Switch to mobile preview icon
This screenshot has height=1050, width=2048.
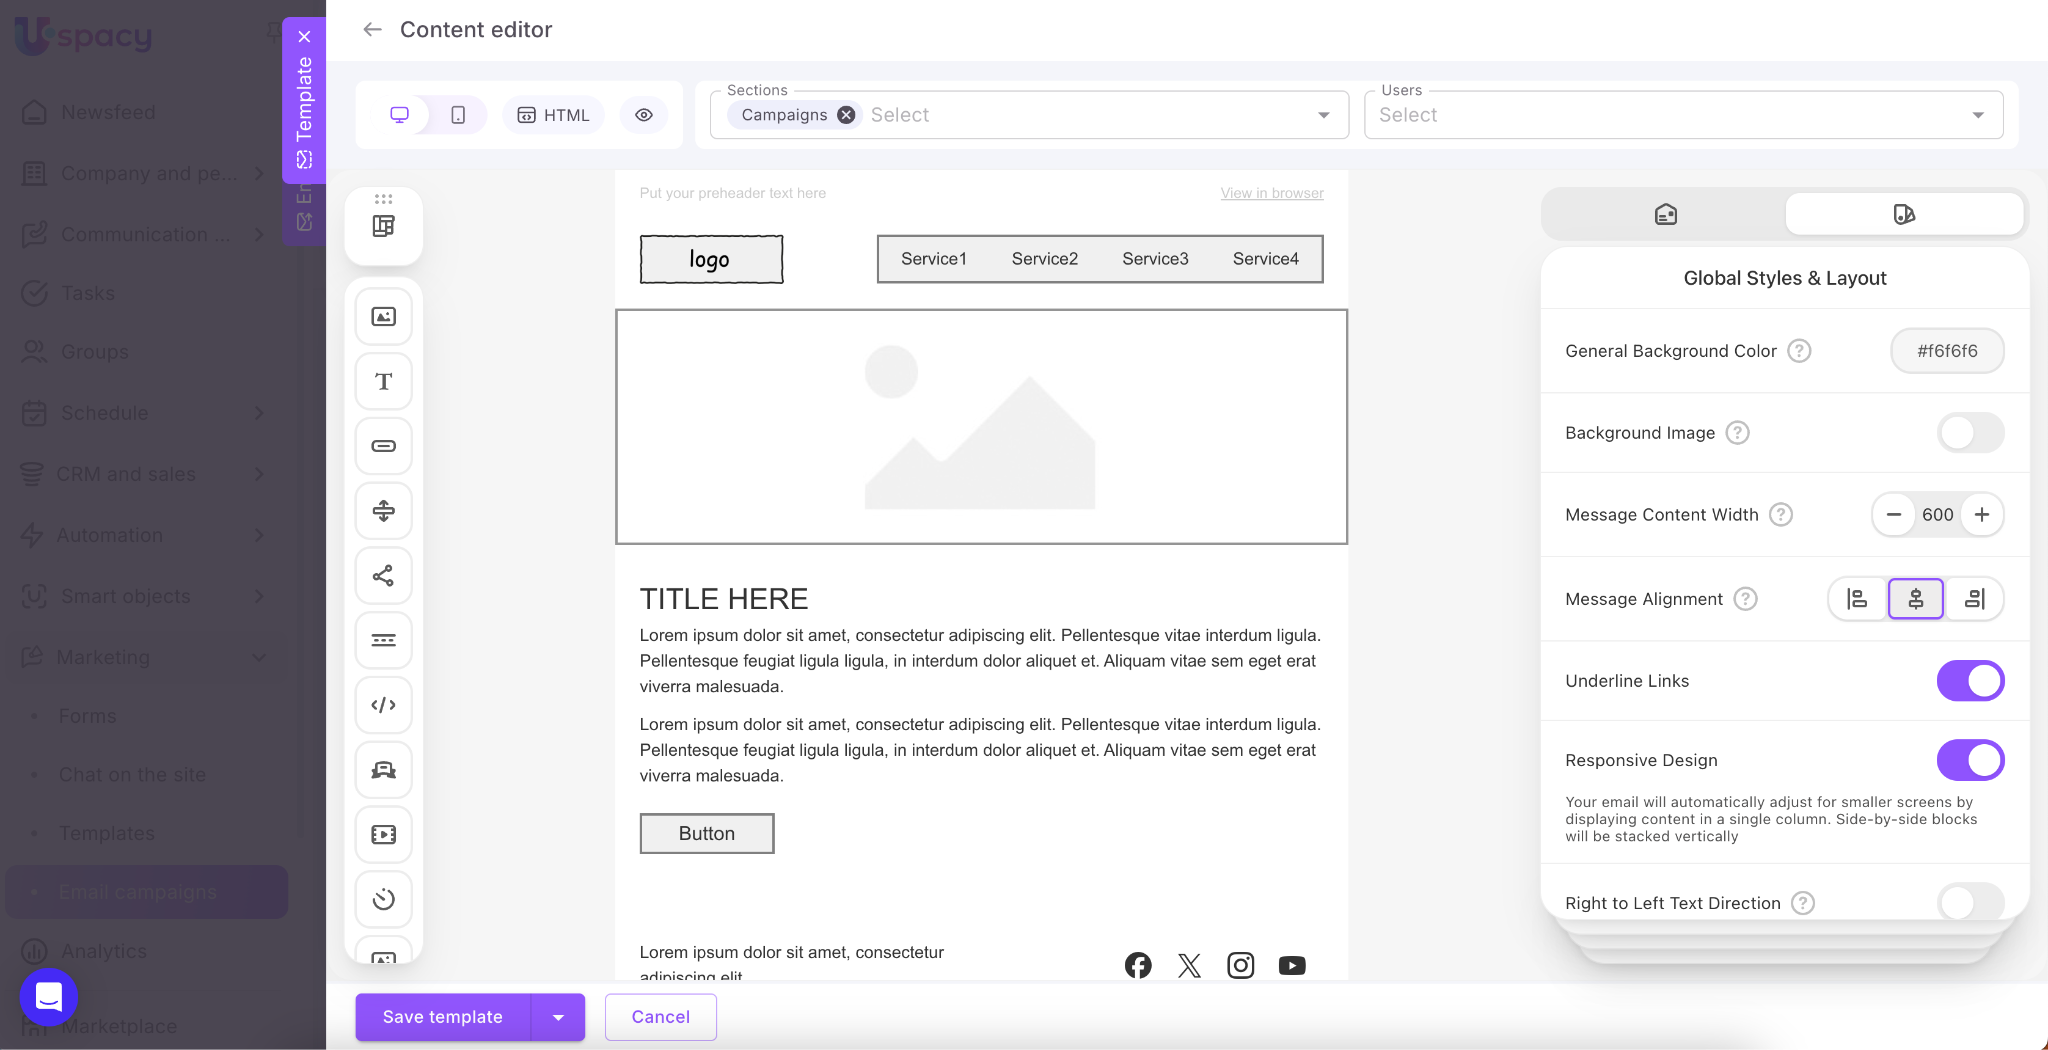(458, 115)
